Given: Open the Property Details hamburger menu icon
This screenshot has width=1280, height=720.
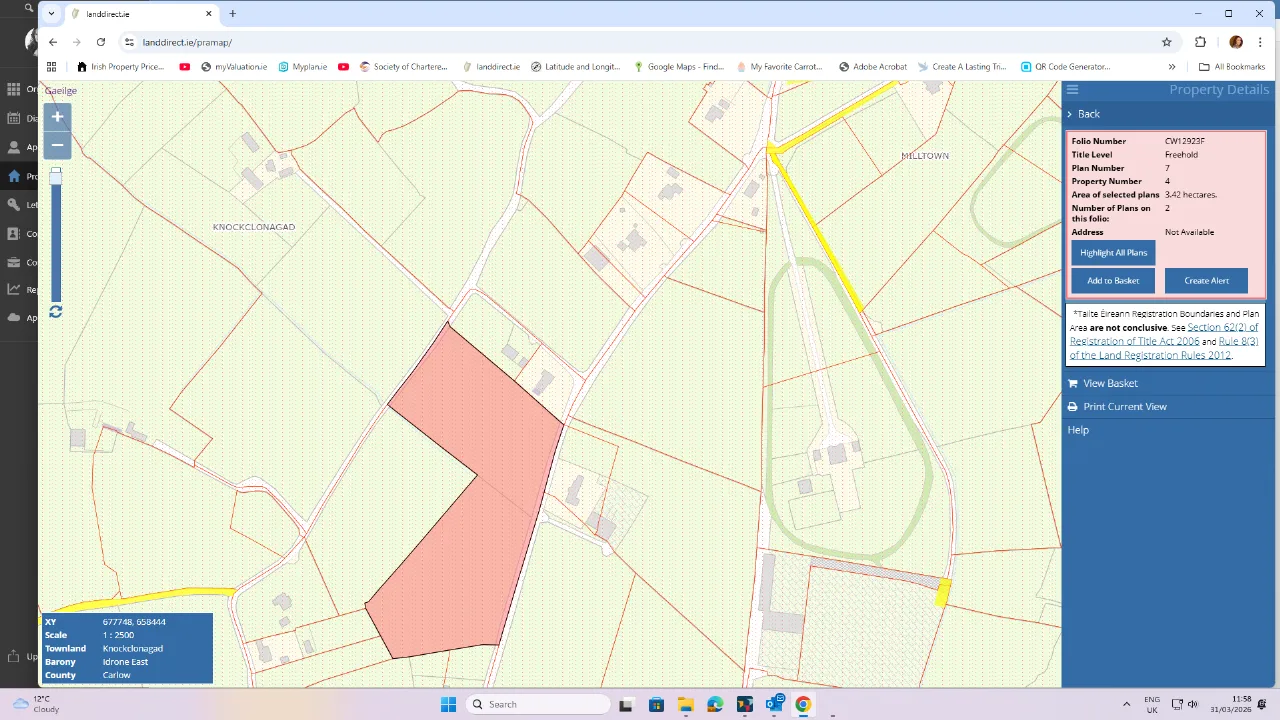Looking at the screenshot, I should (1072, 89).
